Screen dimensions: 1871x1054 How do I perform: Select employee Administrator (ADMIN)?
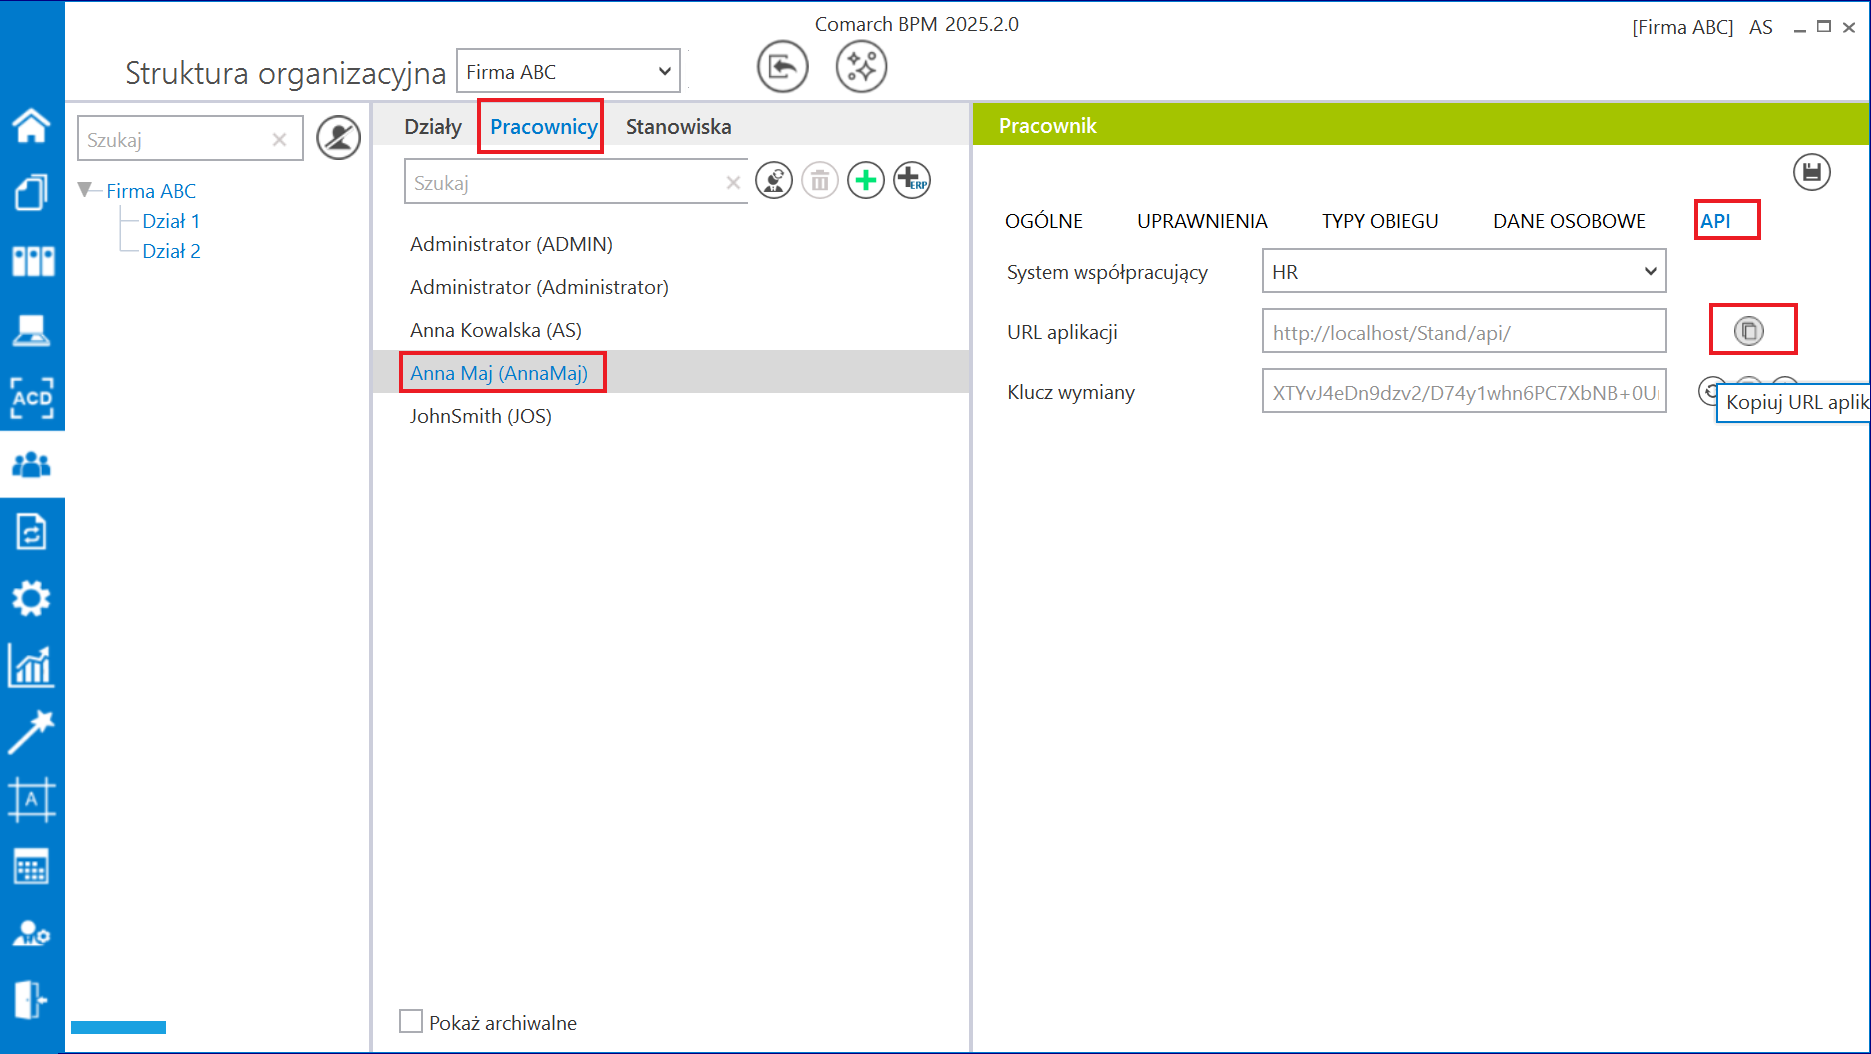click(671, 244)
